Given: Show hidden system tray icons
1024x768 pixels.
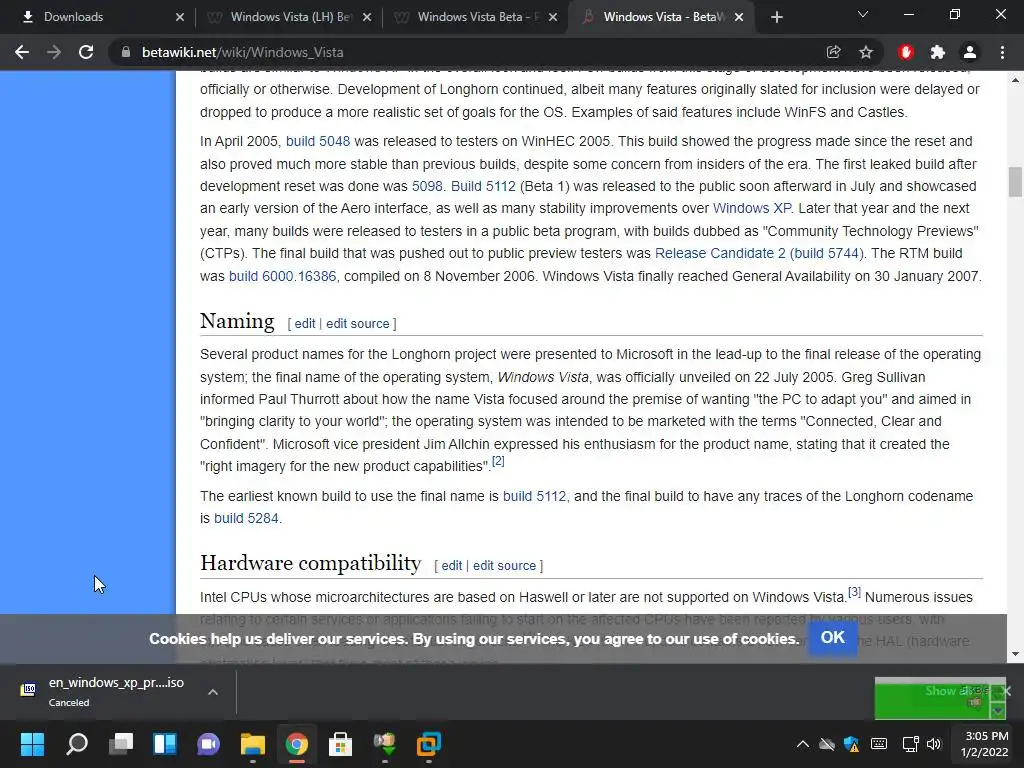Looking at the screenshot, I should pos(803,744).
